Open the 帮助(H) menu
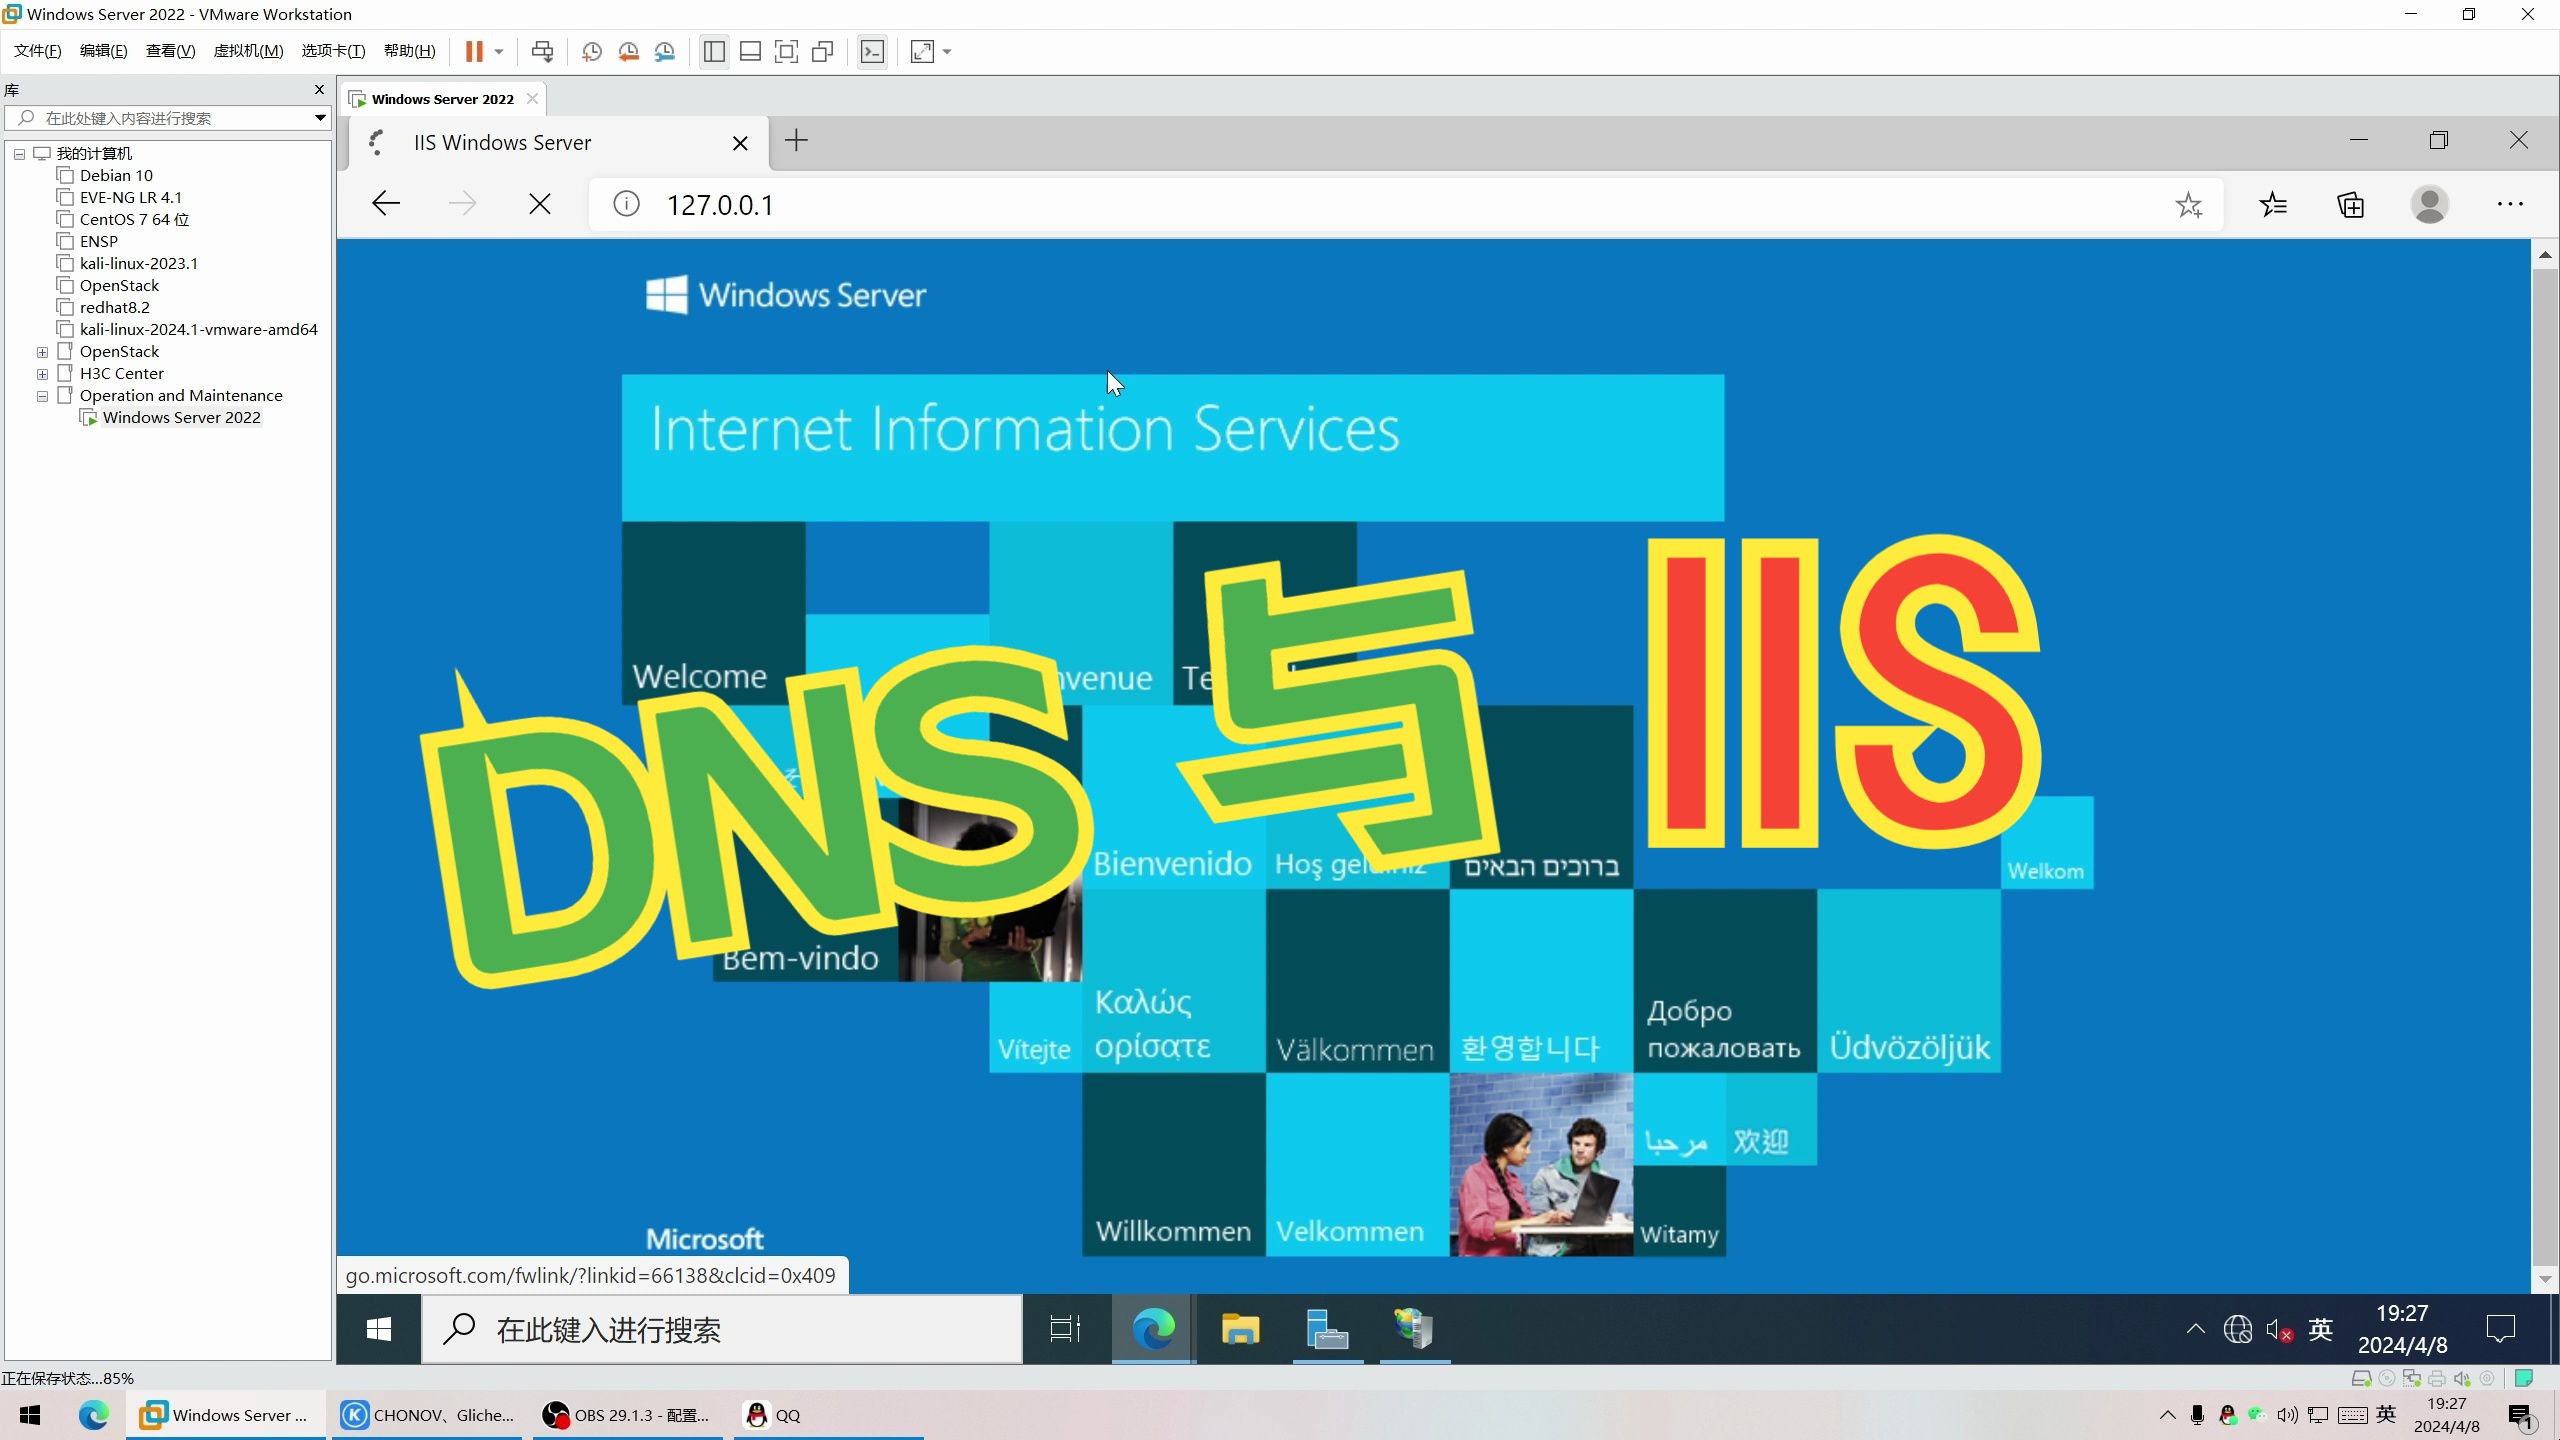The height and width of the screenshot is (1440, 2560). click(x=410, y=51)
